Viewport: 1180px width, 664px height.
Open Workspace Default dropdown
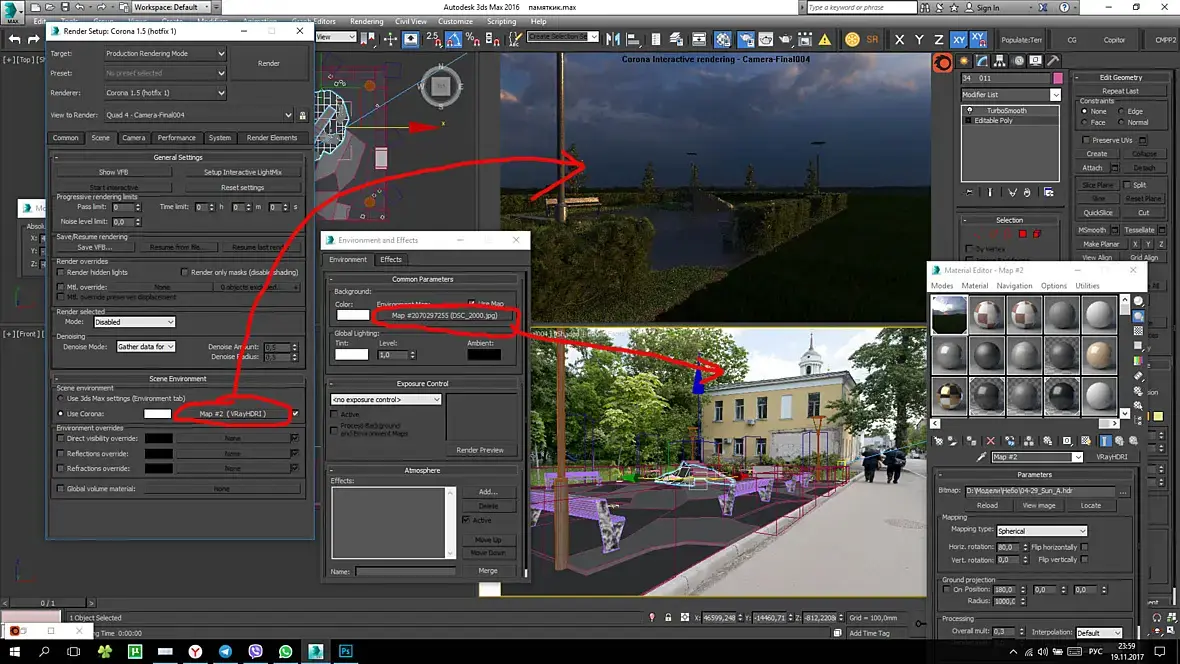click(x=171, y=7)
